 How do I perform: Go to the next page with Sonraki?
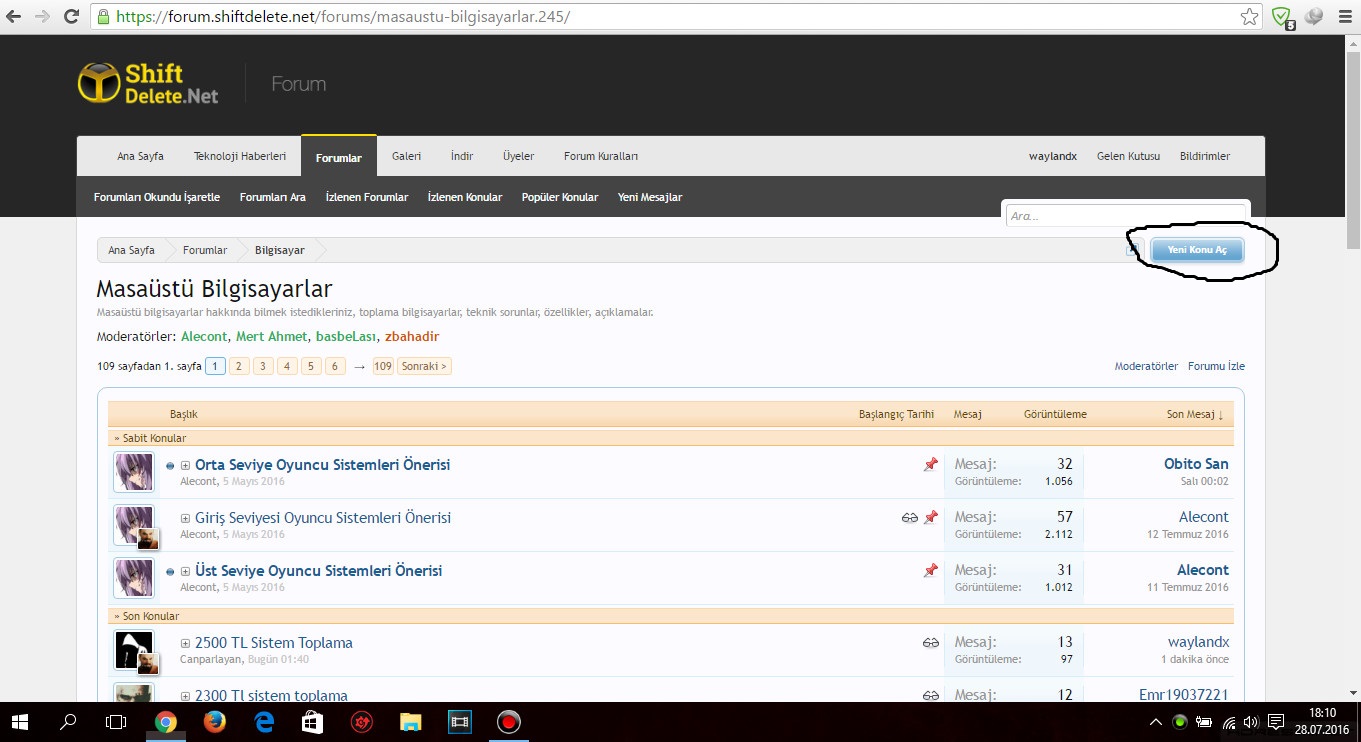click(x=424, y=366)
